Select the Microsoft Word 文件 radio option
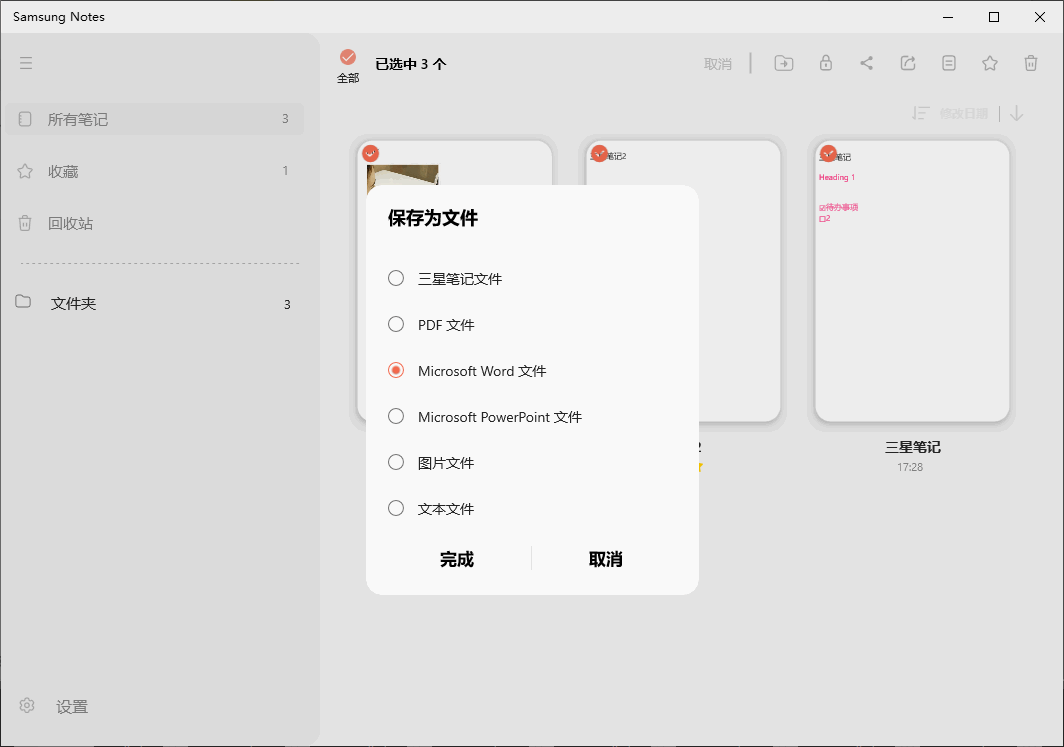1064x747 pixels. point(396,370)
